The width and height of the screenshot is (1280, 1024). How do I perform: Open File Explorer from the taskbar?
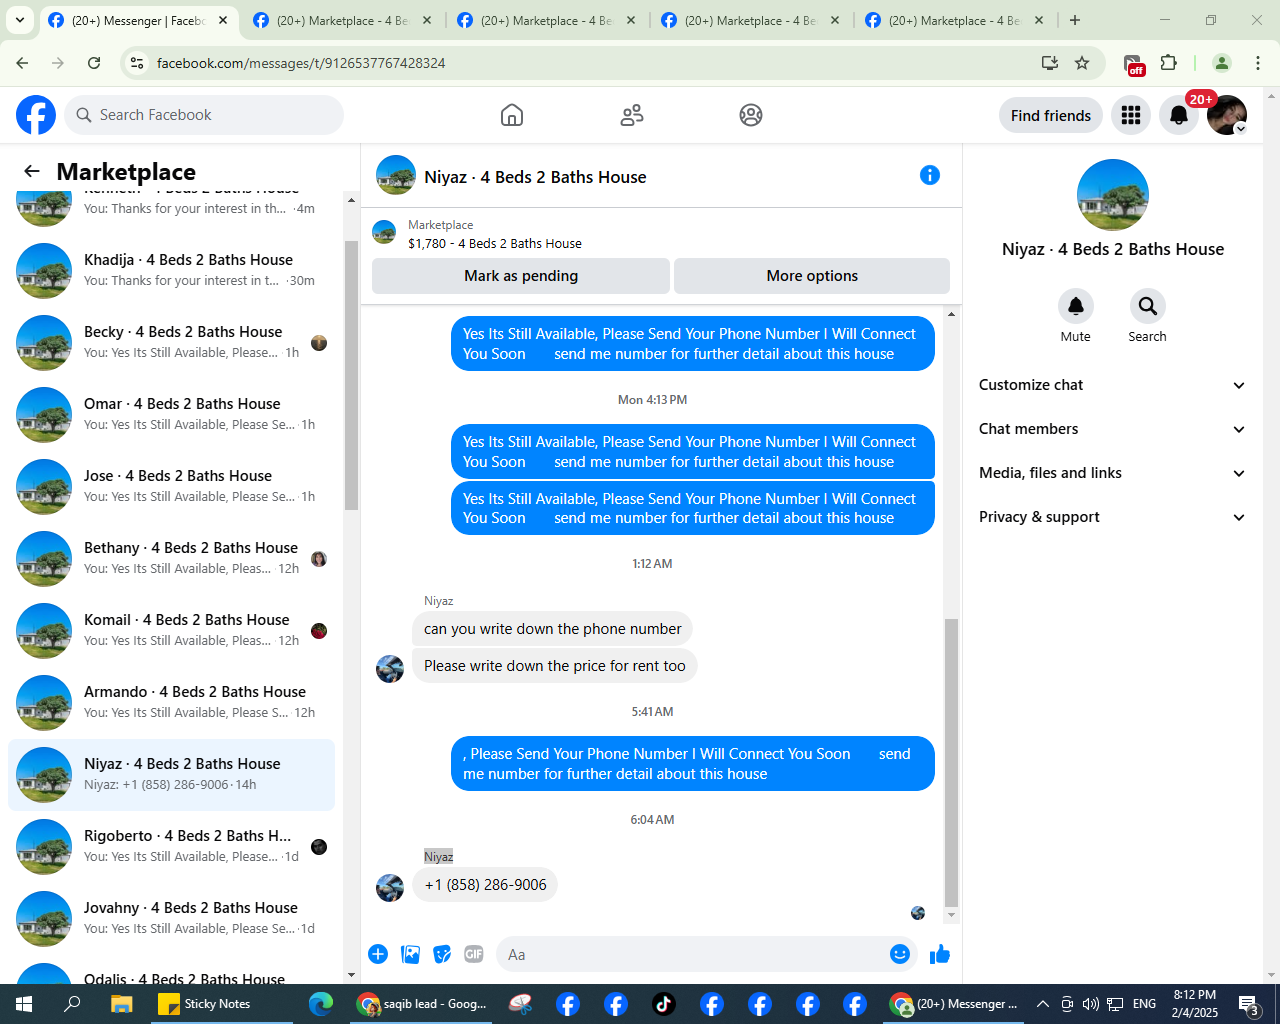tap(121, 1004)
